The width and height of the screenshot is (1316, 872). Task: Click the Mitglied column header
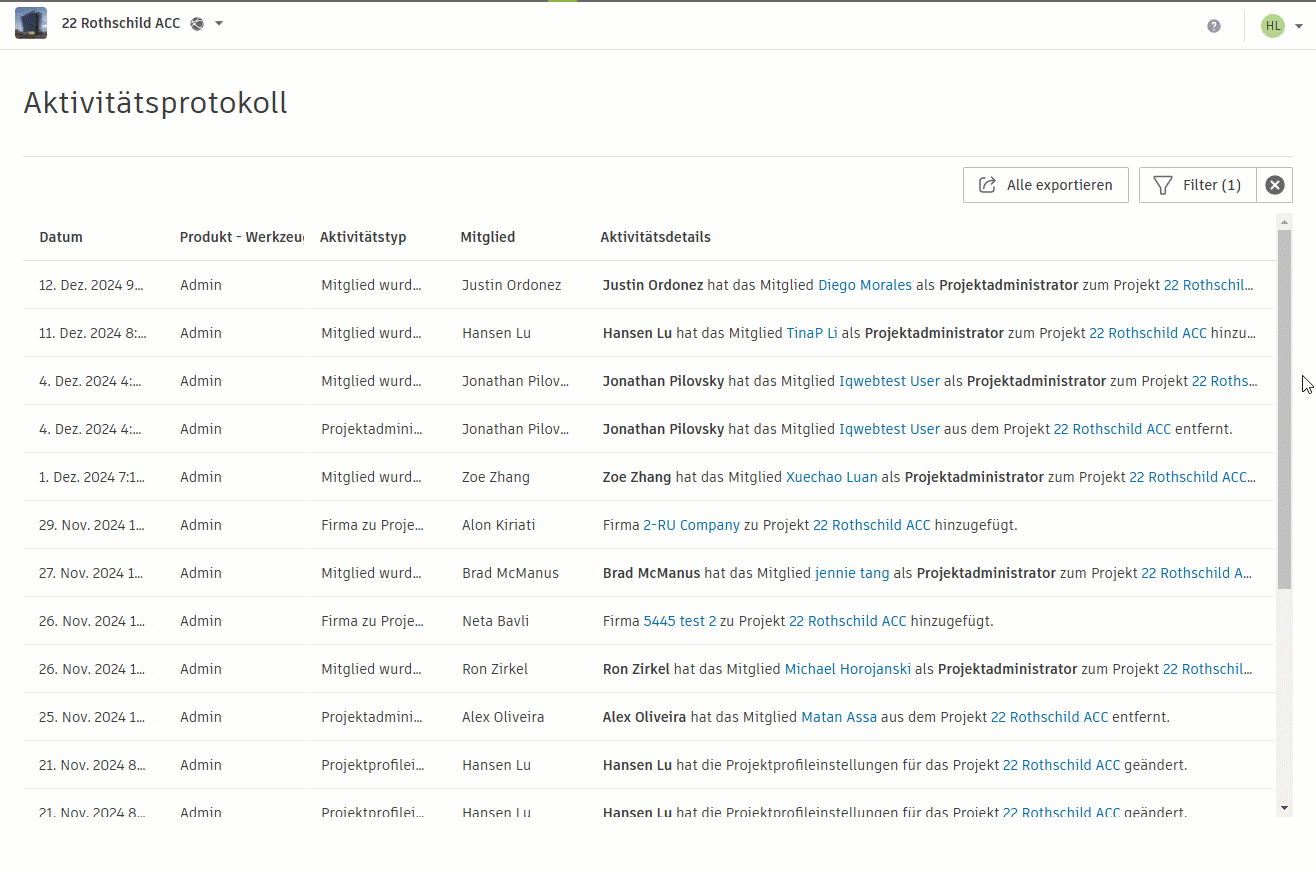tap(487, 237)
